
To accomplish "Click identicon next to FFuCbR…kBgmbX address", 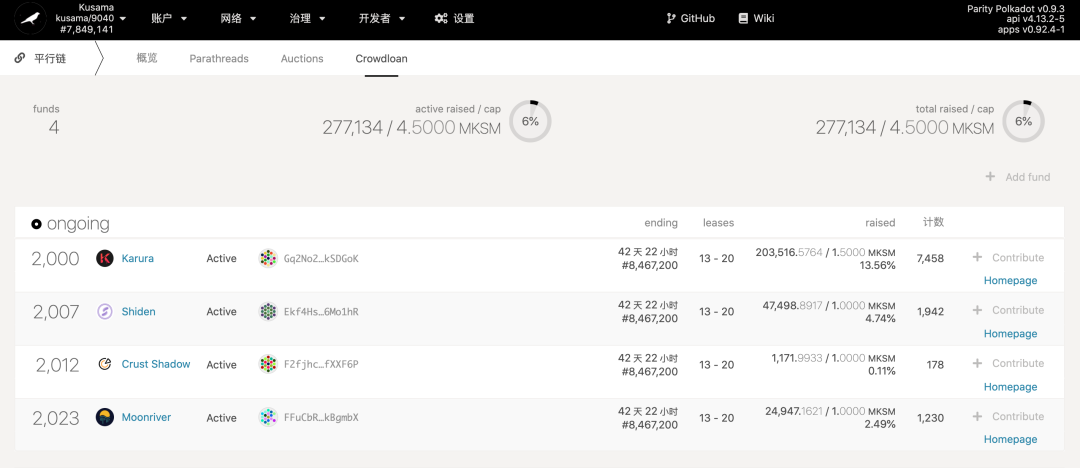I will pyautogui.click(x=268, y=417).
